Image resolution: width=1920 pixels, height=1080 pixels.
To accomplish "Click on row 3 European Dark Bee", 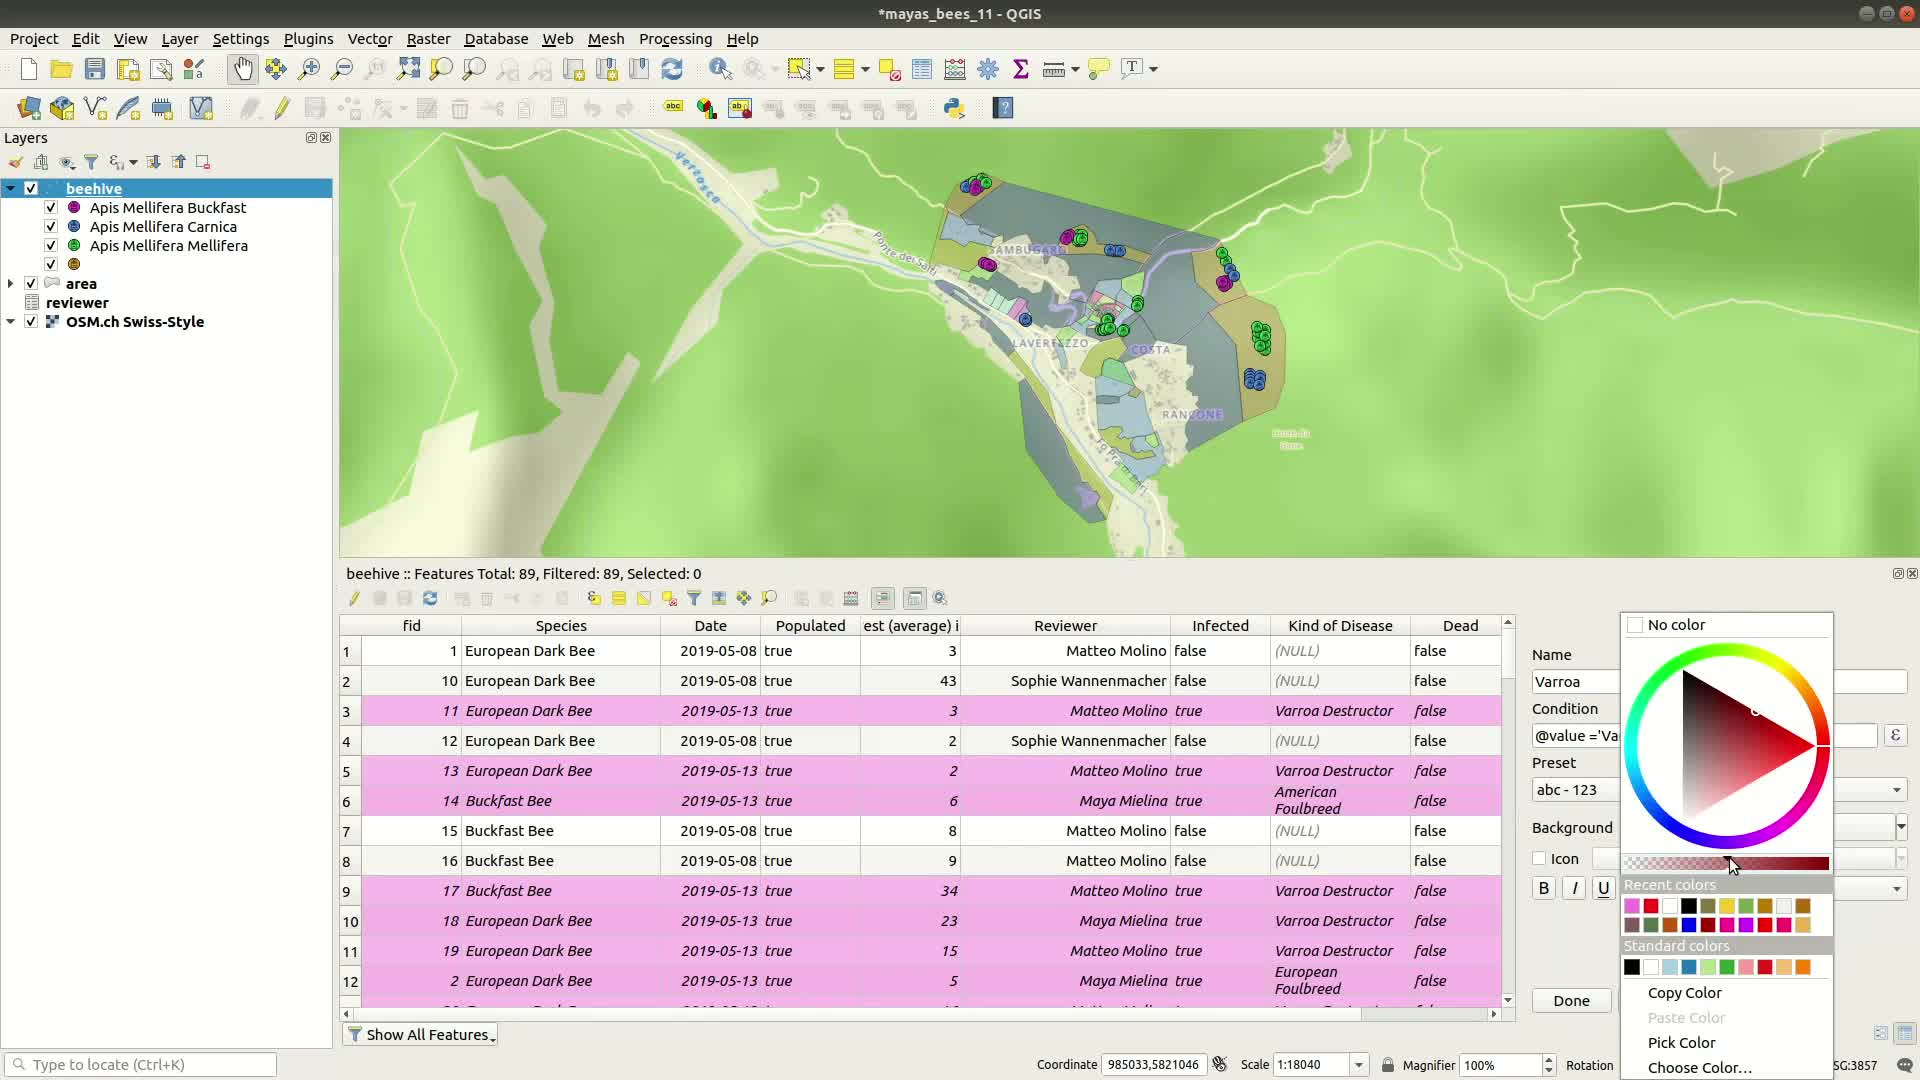I will coord(527,711).
